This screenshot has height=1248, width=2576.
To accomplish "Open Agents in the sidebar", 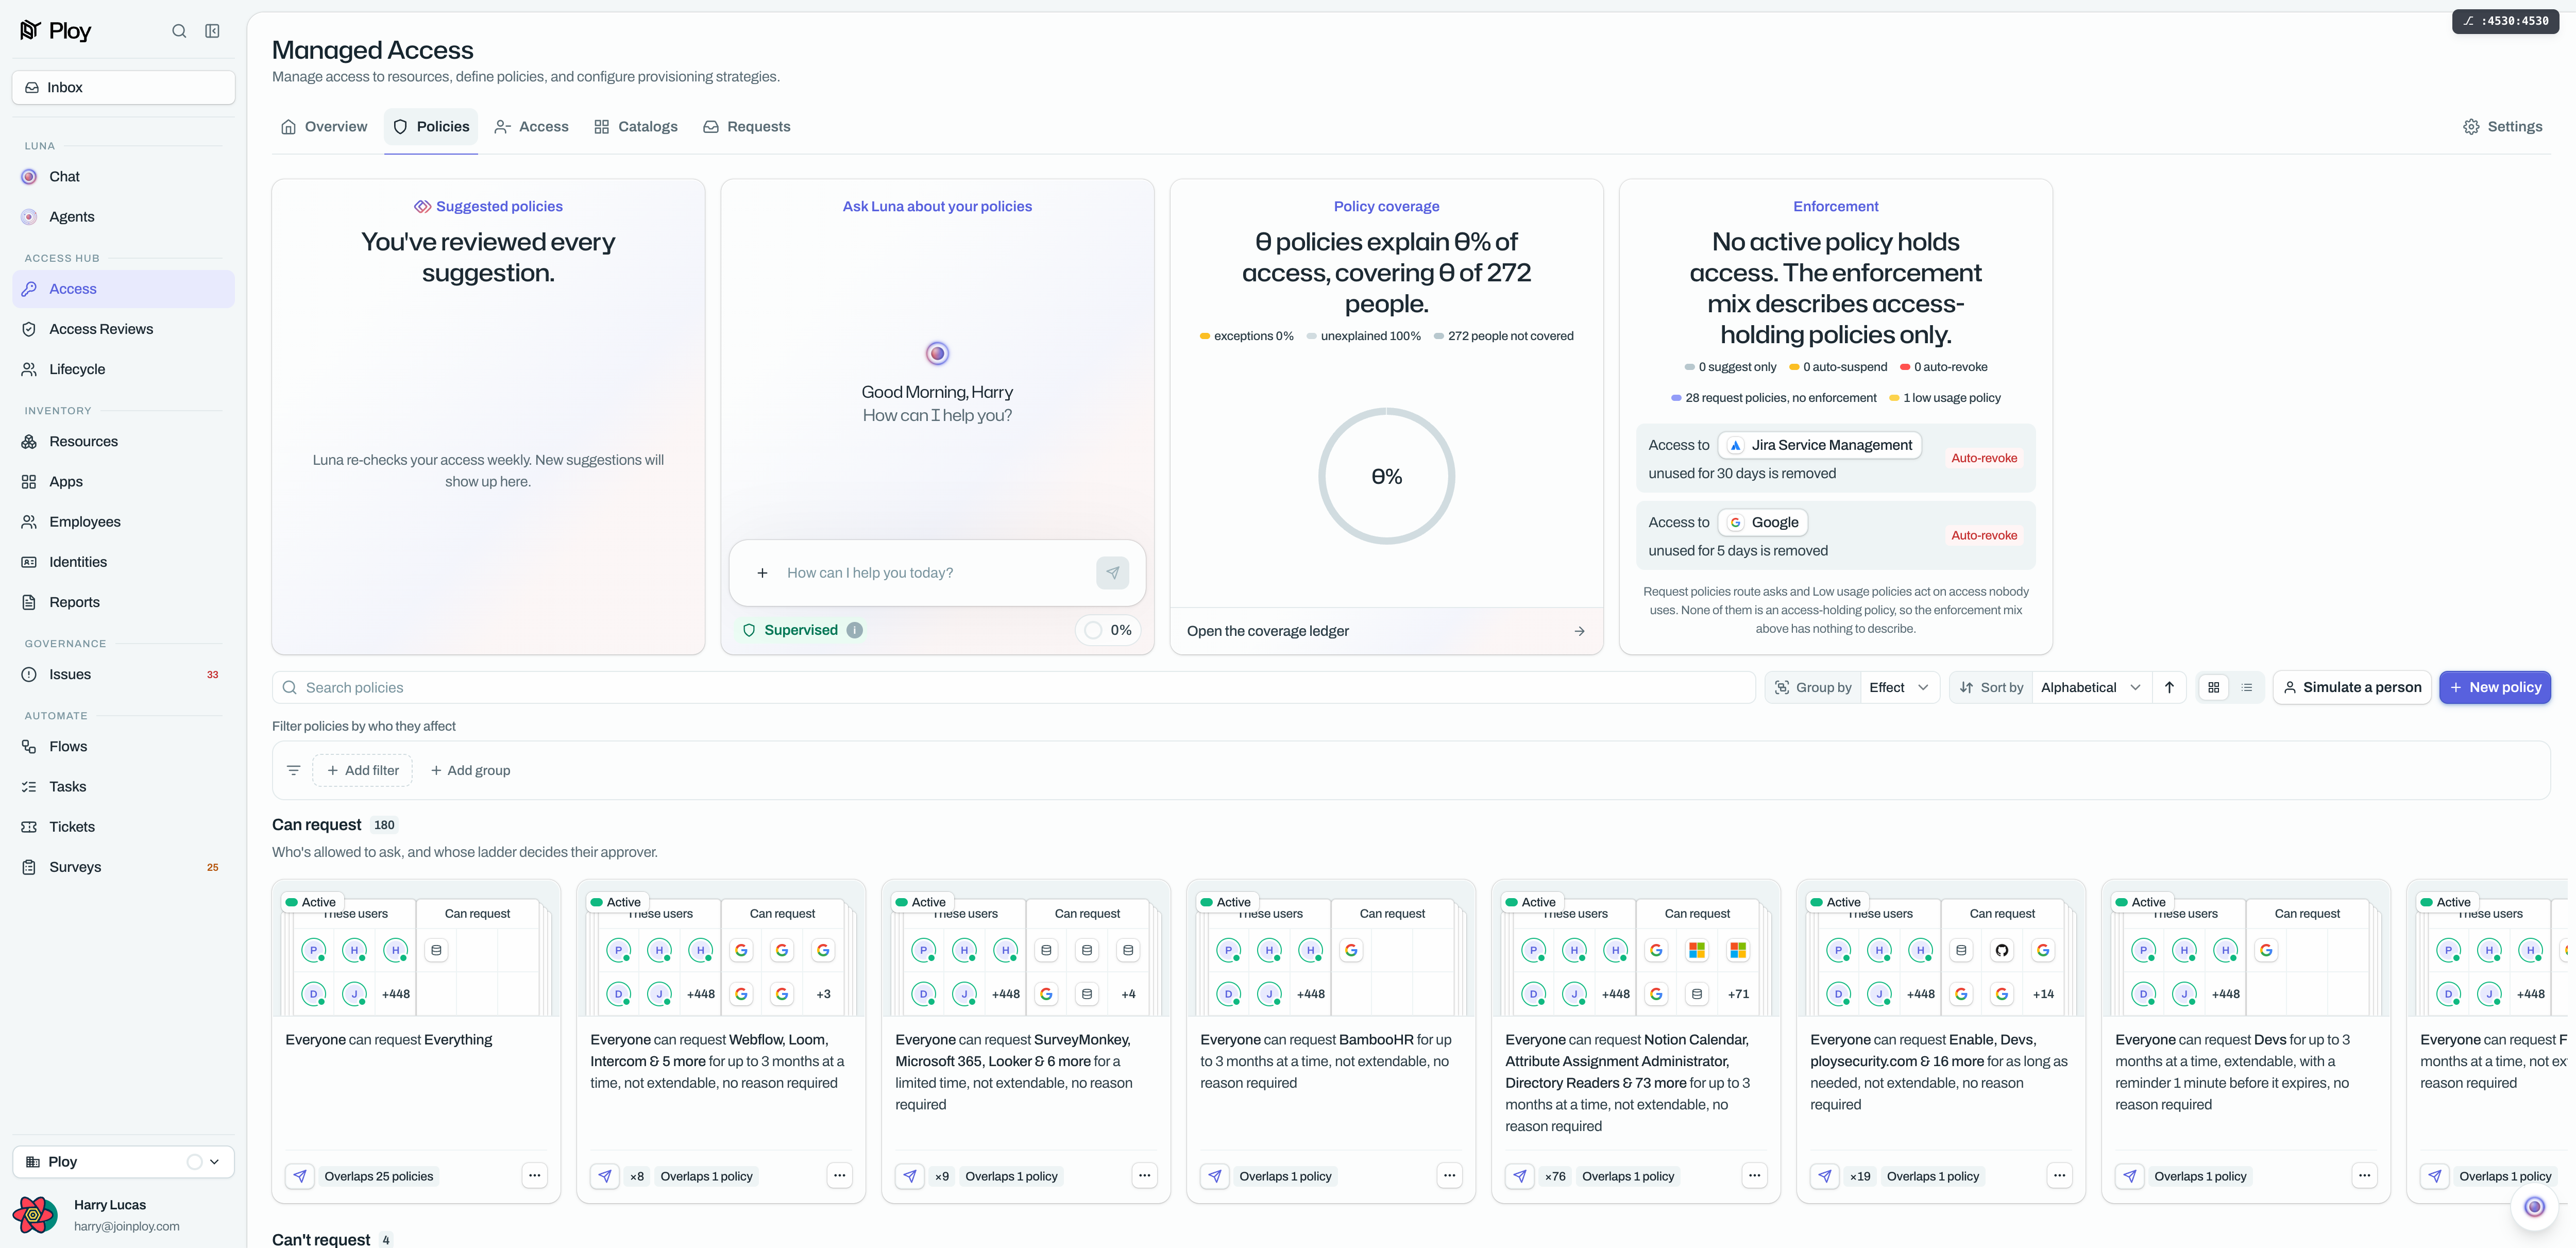I will [x=123, y=217].
